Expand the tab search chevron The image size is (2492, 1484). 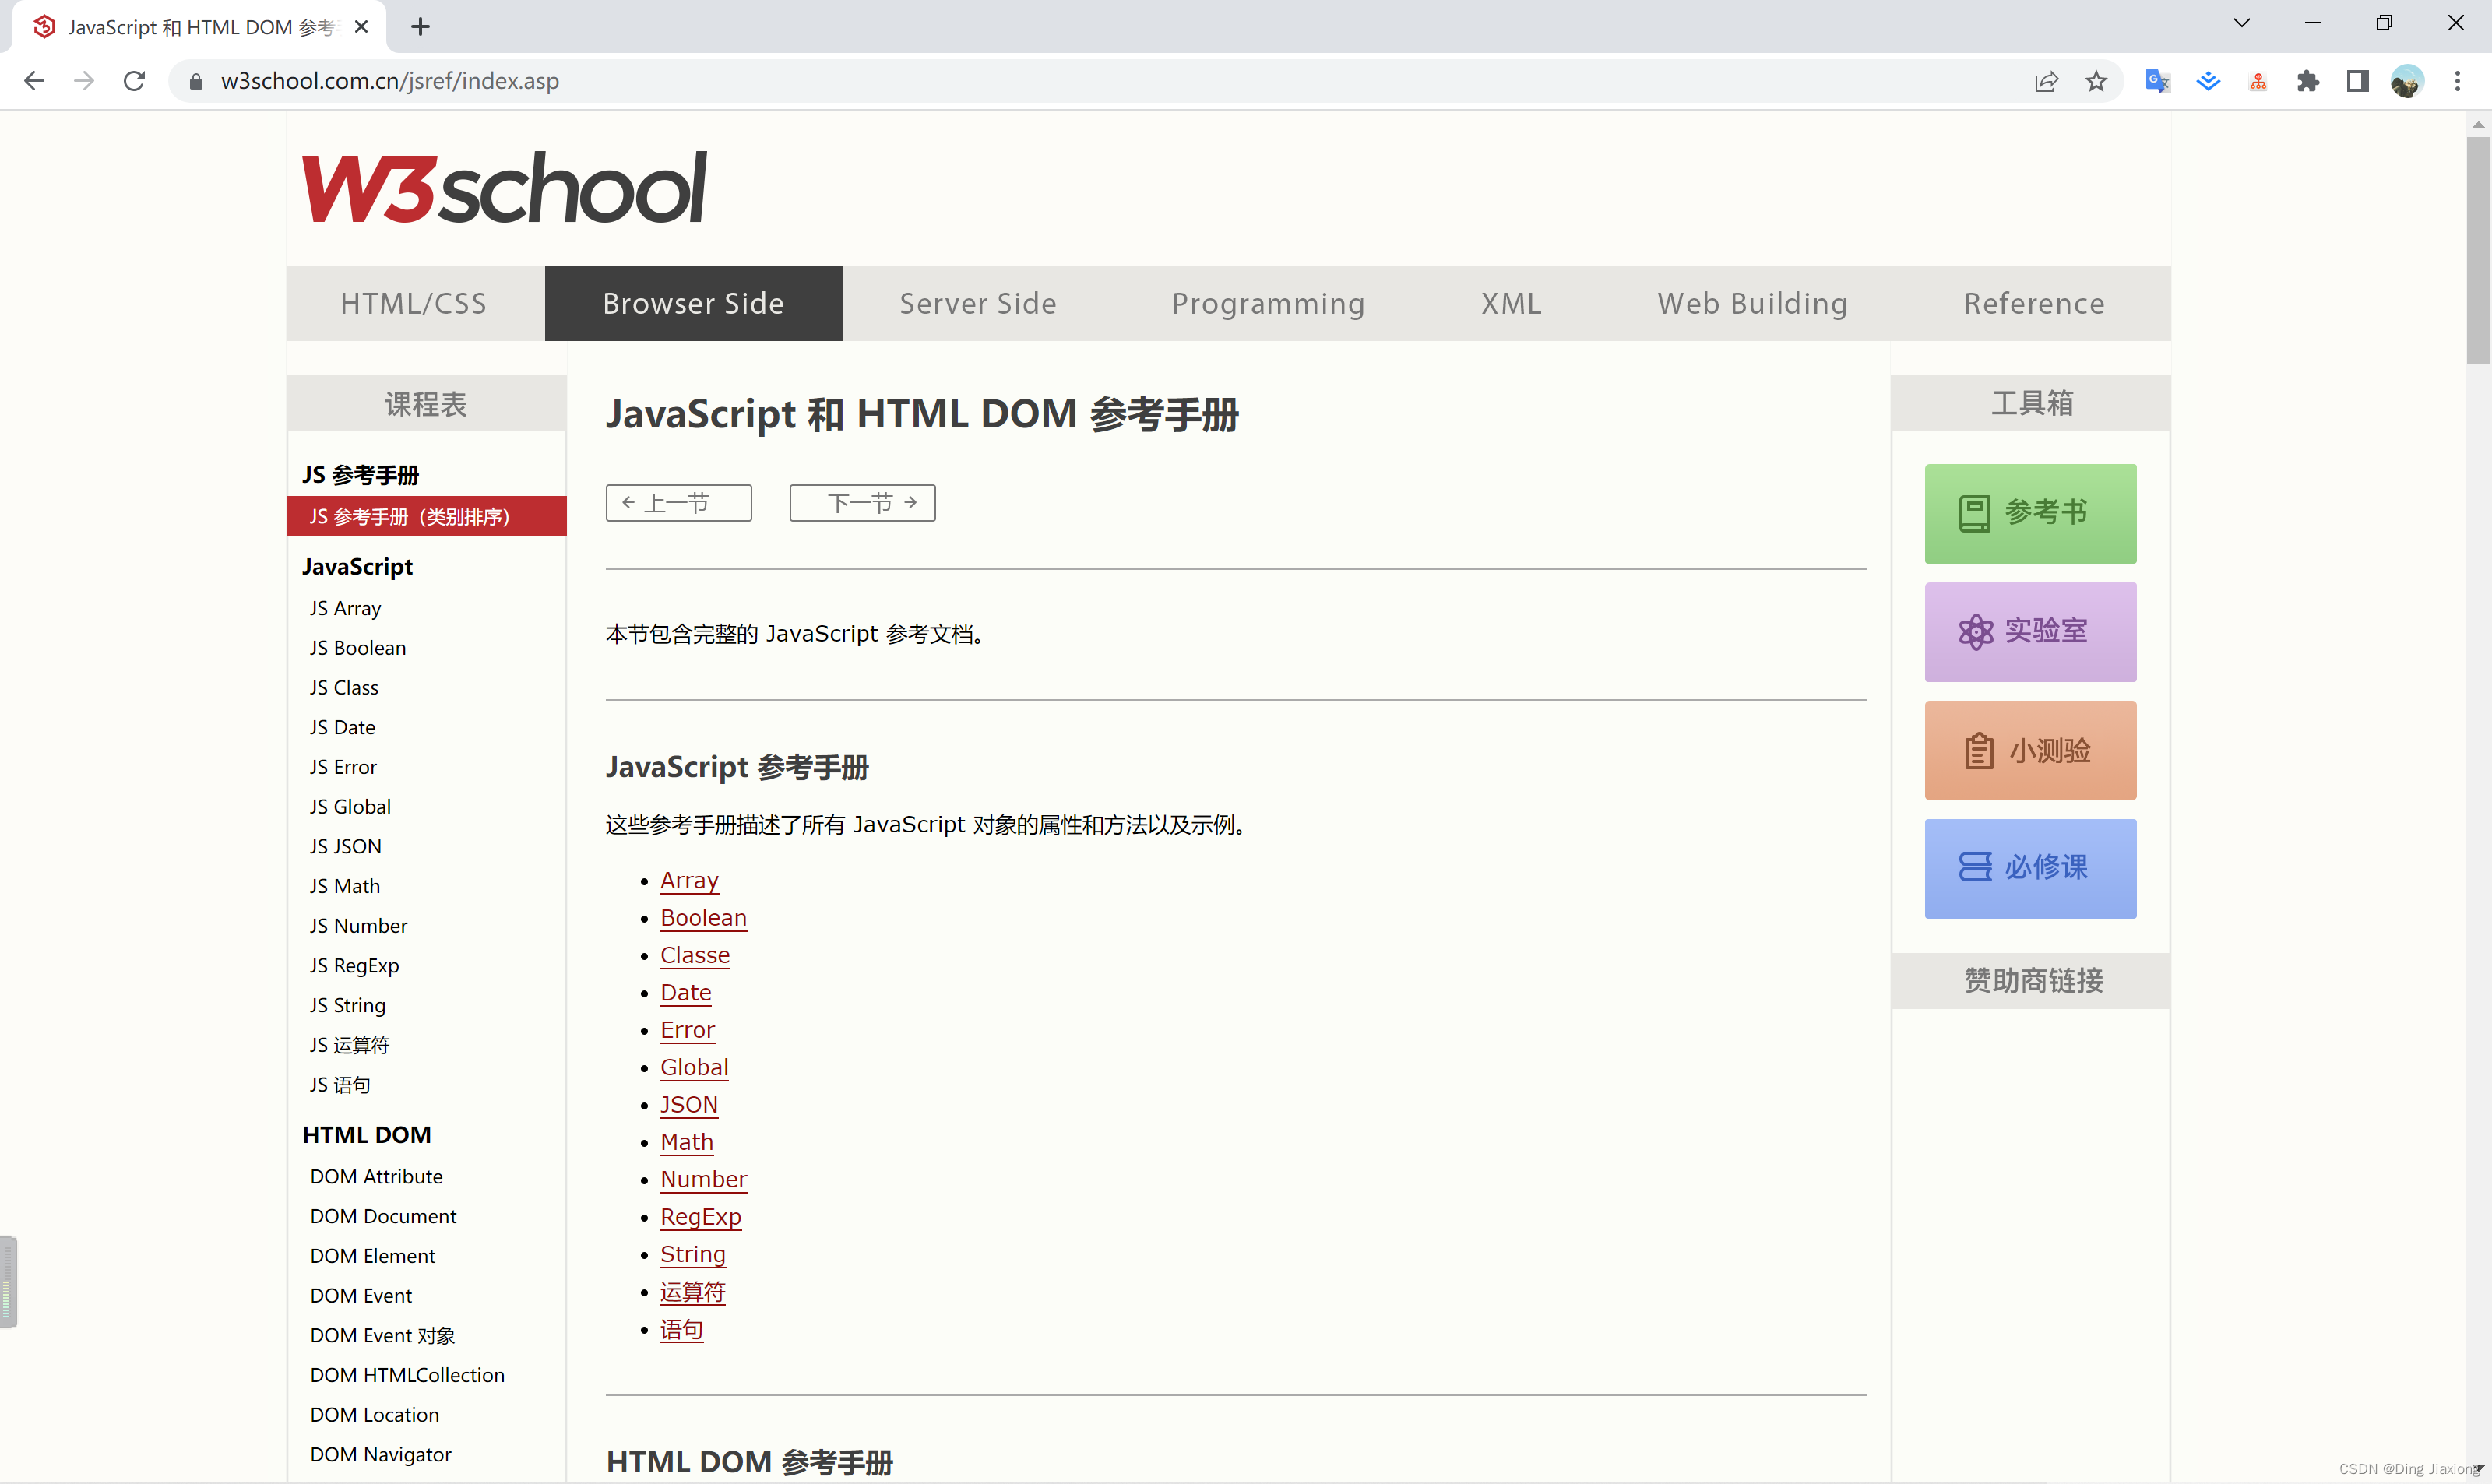click(x=2242, y=23)
